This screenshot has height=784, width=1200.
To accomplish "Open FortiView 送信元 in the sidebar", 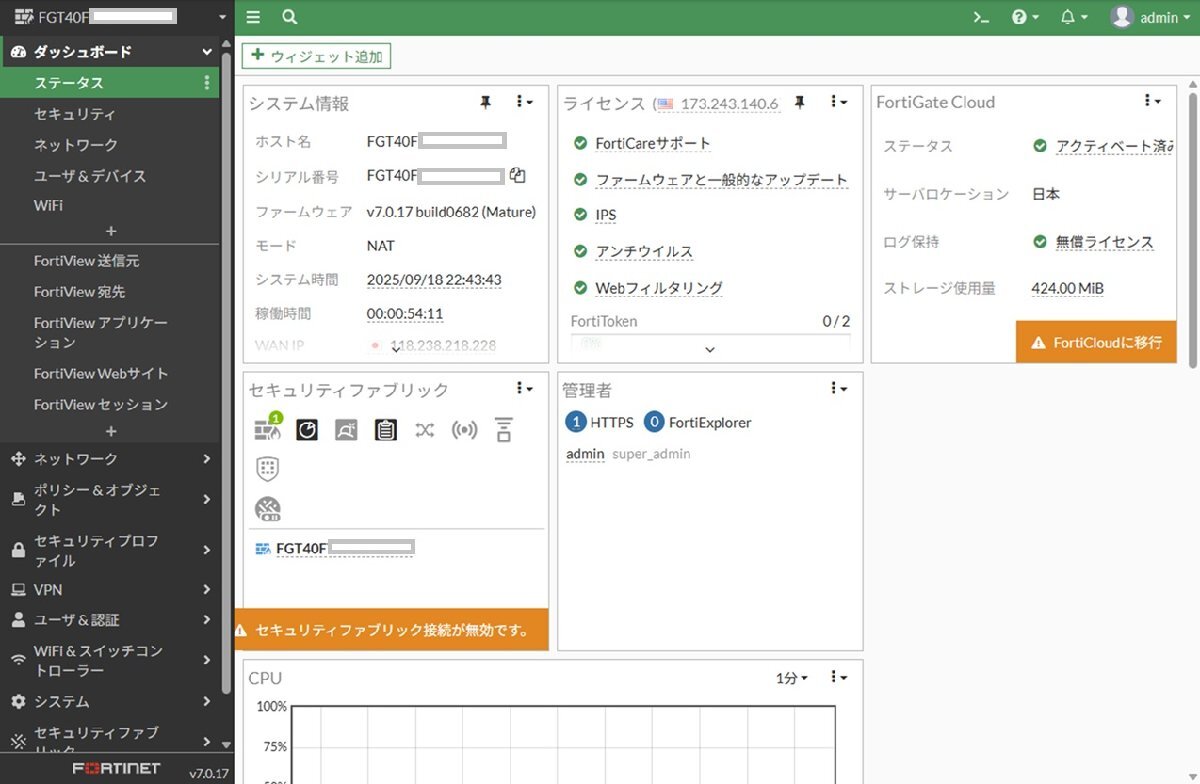I will point(86,261).
